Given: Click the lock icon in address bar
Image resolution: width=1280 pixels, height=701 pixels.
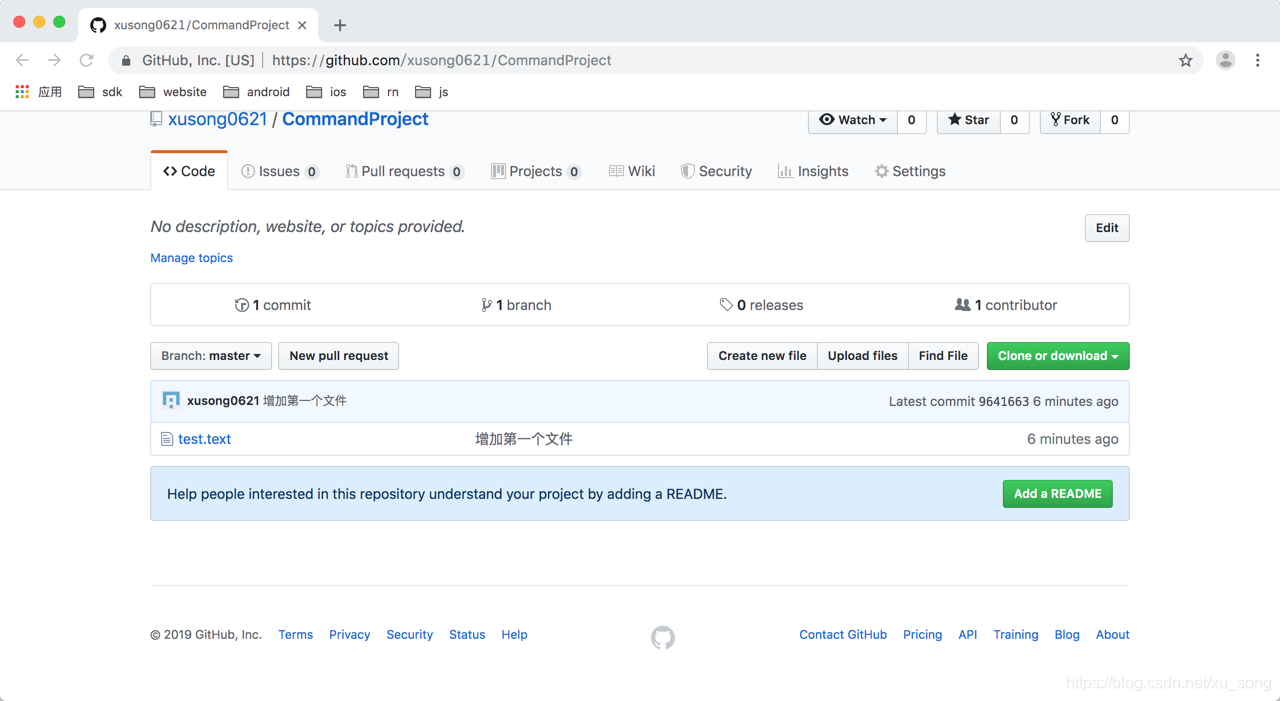Looking at the screenshot, I should (126, 60).
